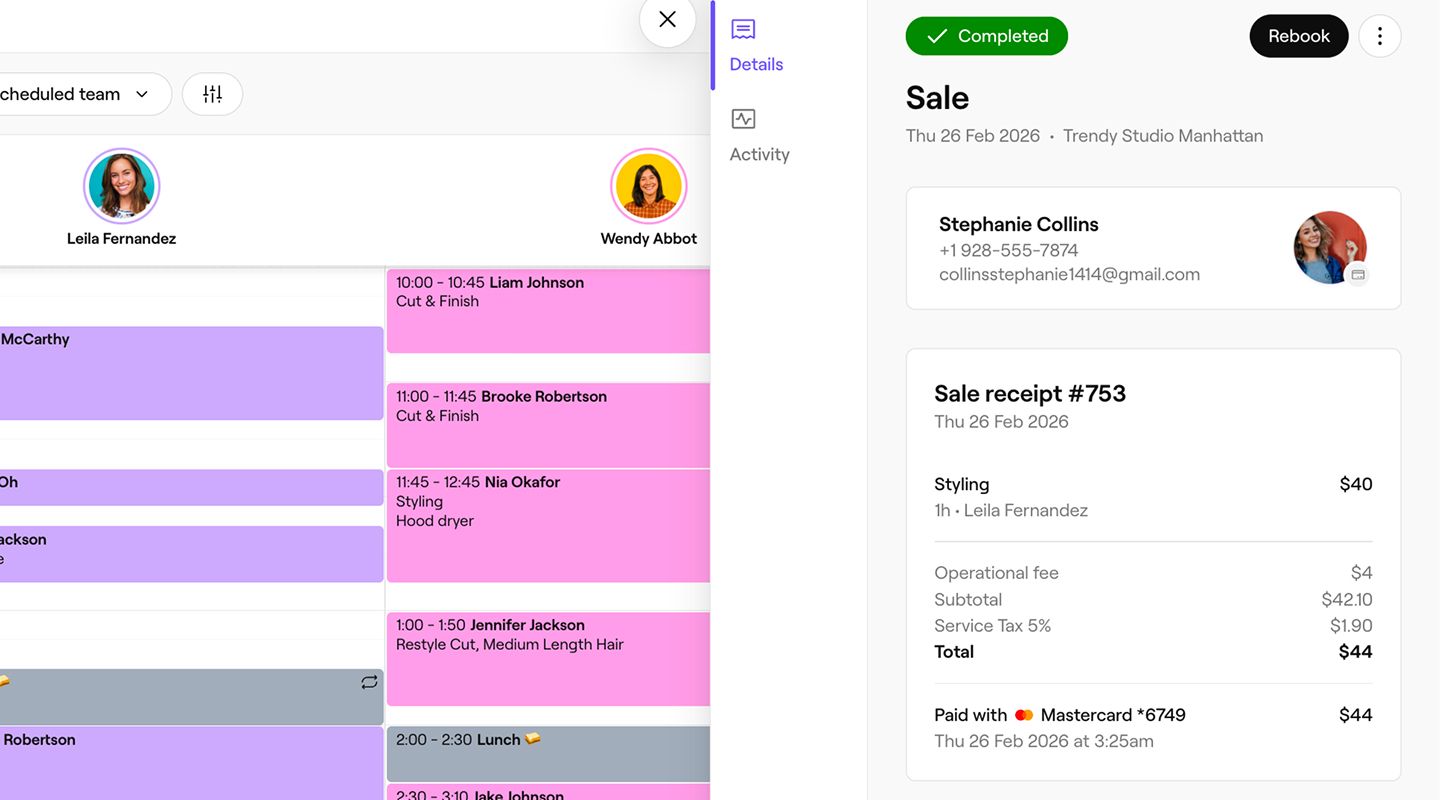
Task: Click the Completed status badge
Action: tap(986, 36)
